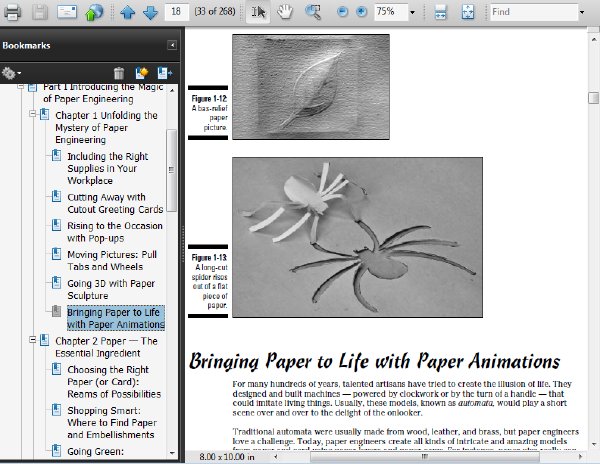Click the document vertical scrollbar thumb

click(x=593, y=98)
